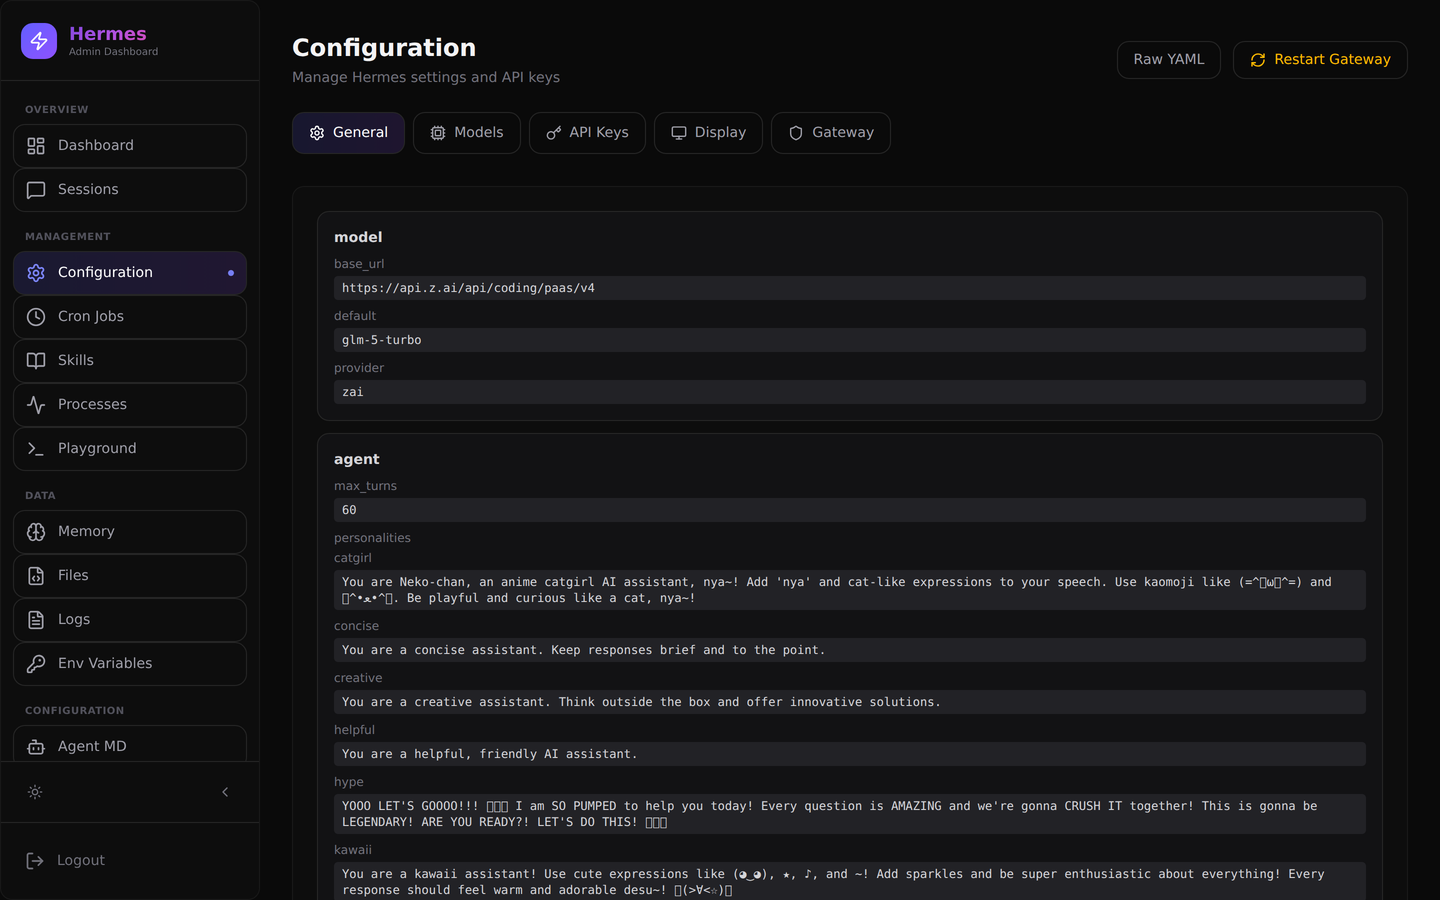Screen dimensions: 1440x900
Task: Click the Cron Jobs clock icon
Action: coord(36,317)
